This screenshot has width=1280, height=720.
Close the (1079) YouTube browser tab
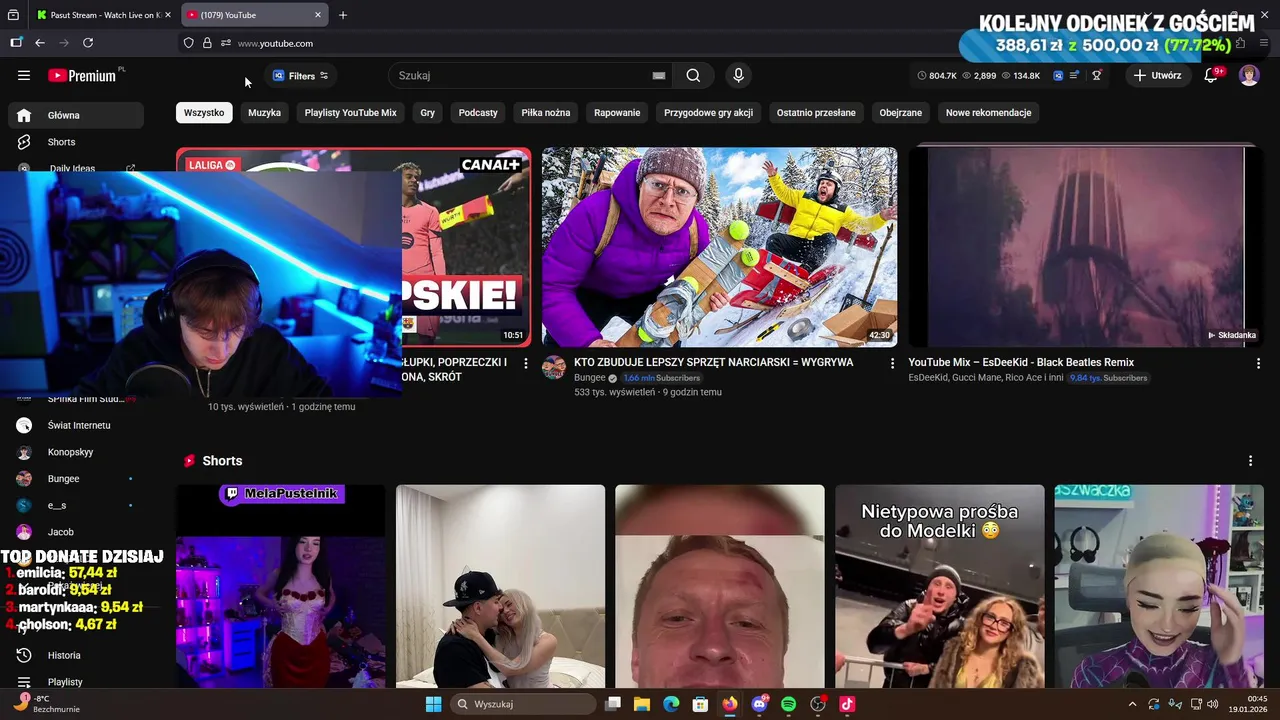tap(318, 15)
